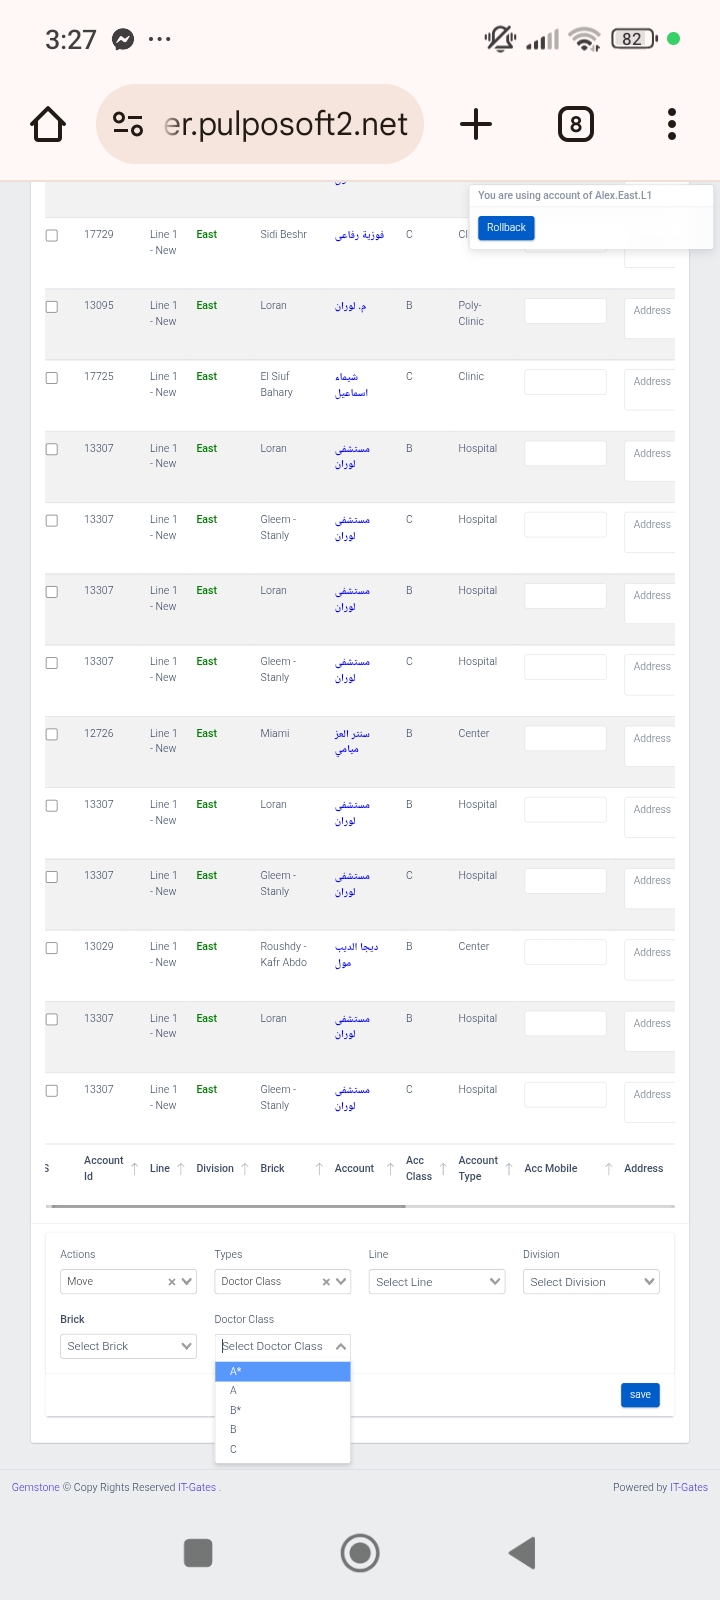Screen dimensions: 720x1600
Task: Open the browser three-dot menu
Action: coord(672,125)
